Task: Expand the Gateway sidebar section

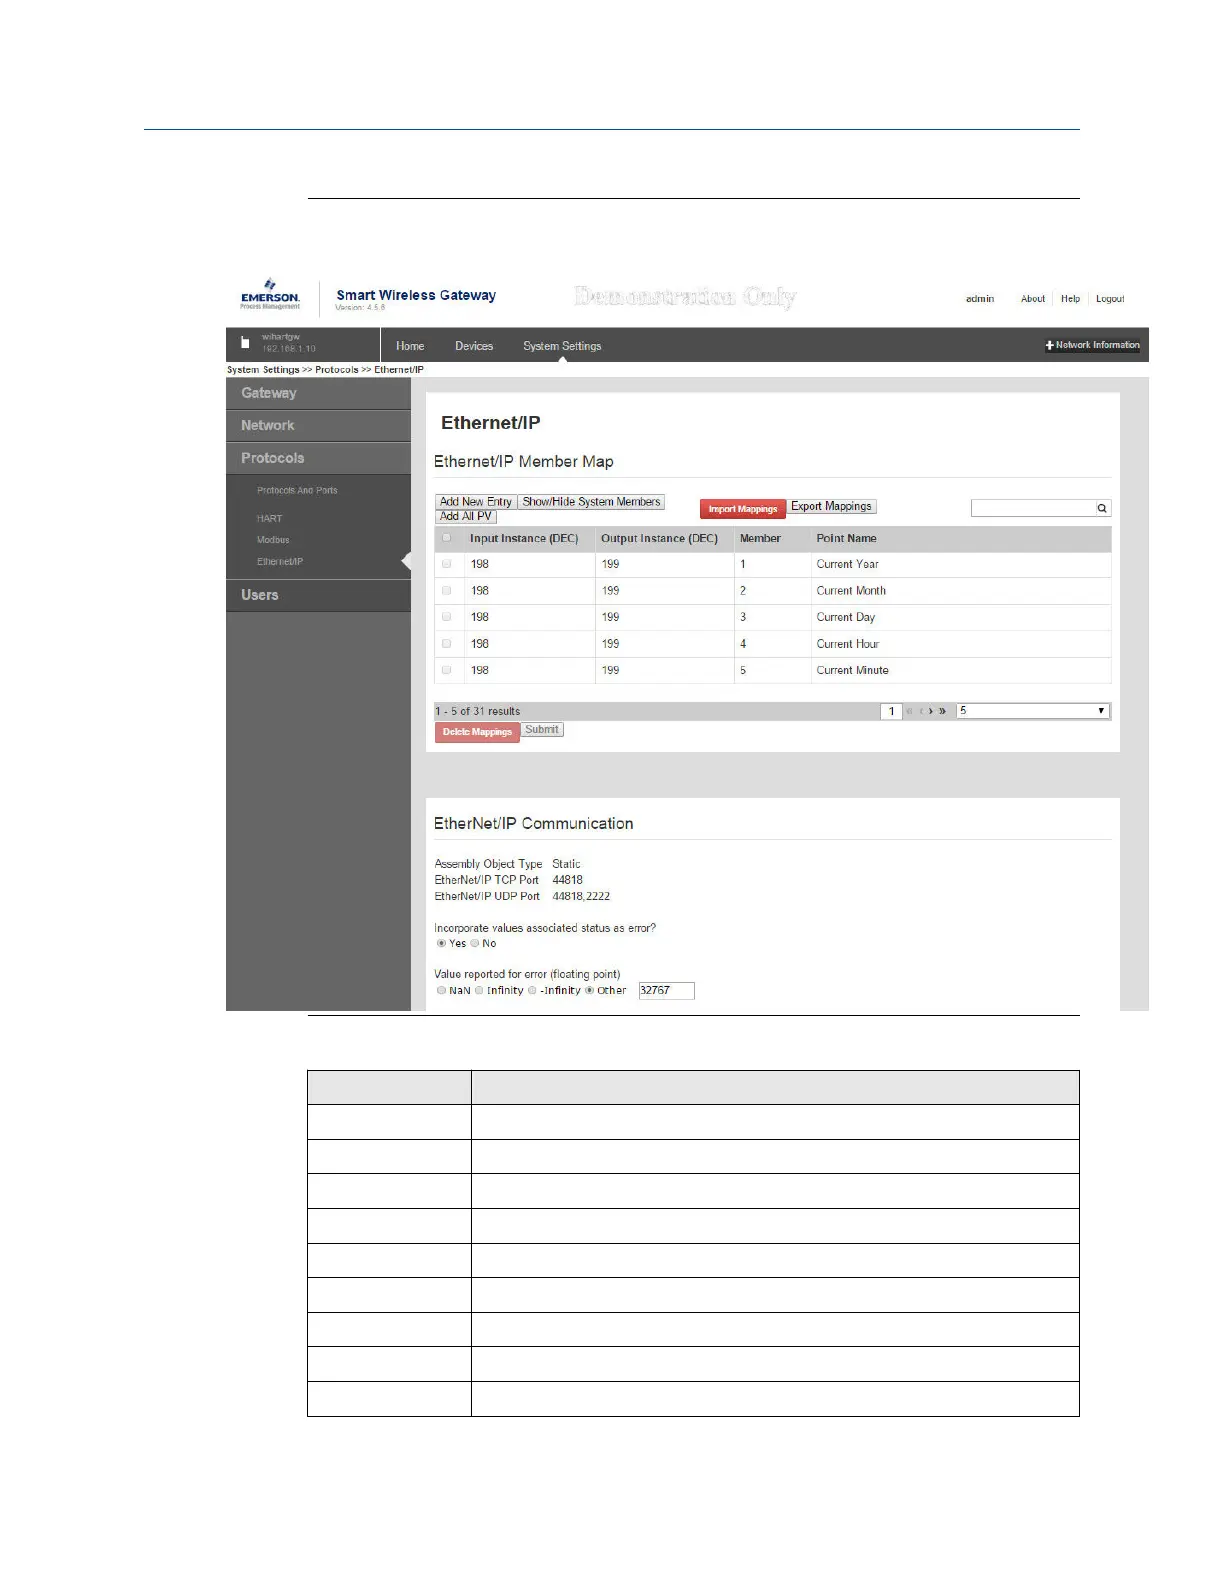Action: pos(318,393)
